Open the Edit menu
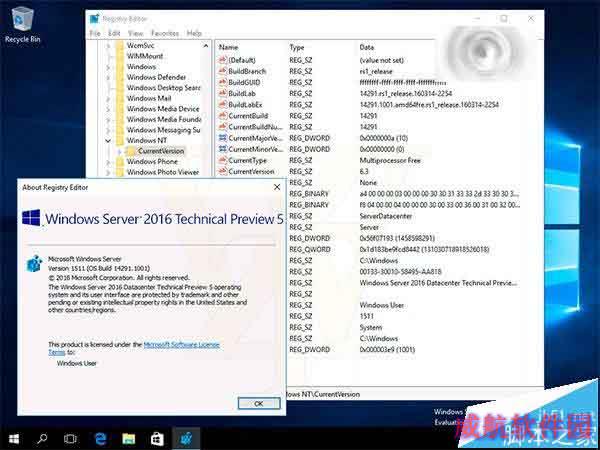This screenshot has height=450, width=600. click(114, 33)
